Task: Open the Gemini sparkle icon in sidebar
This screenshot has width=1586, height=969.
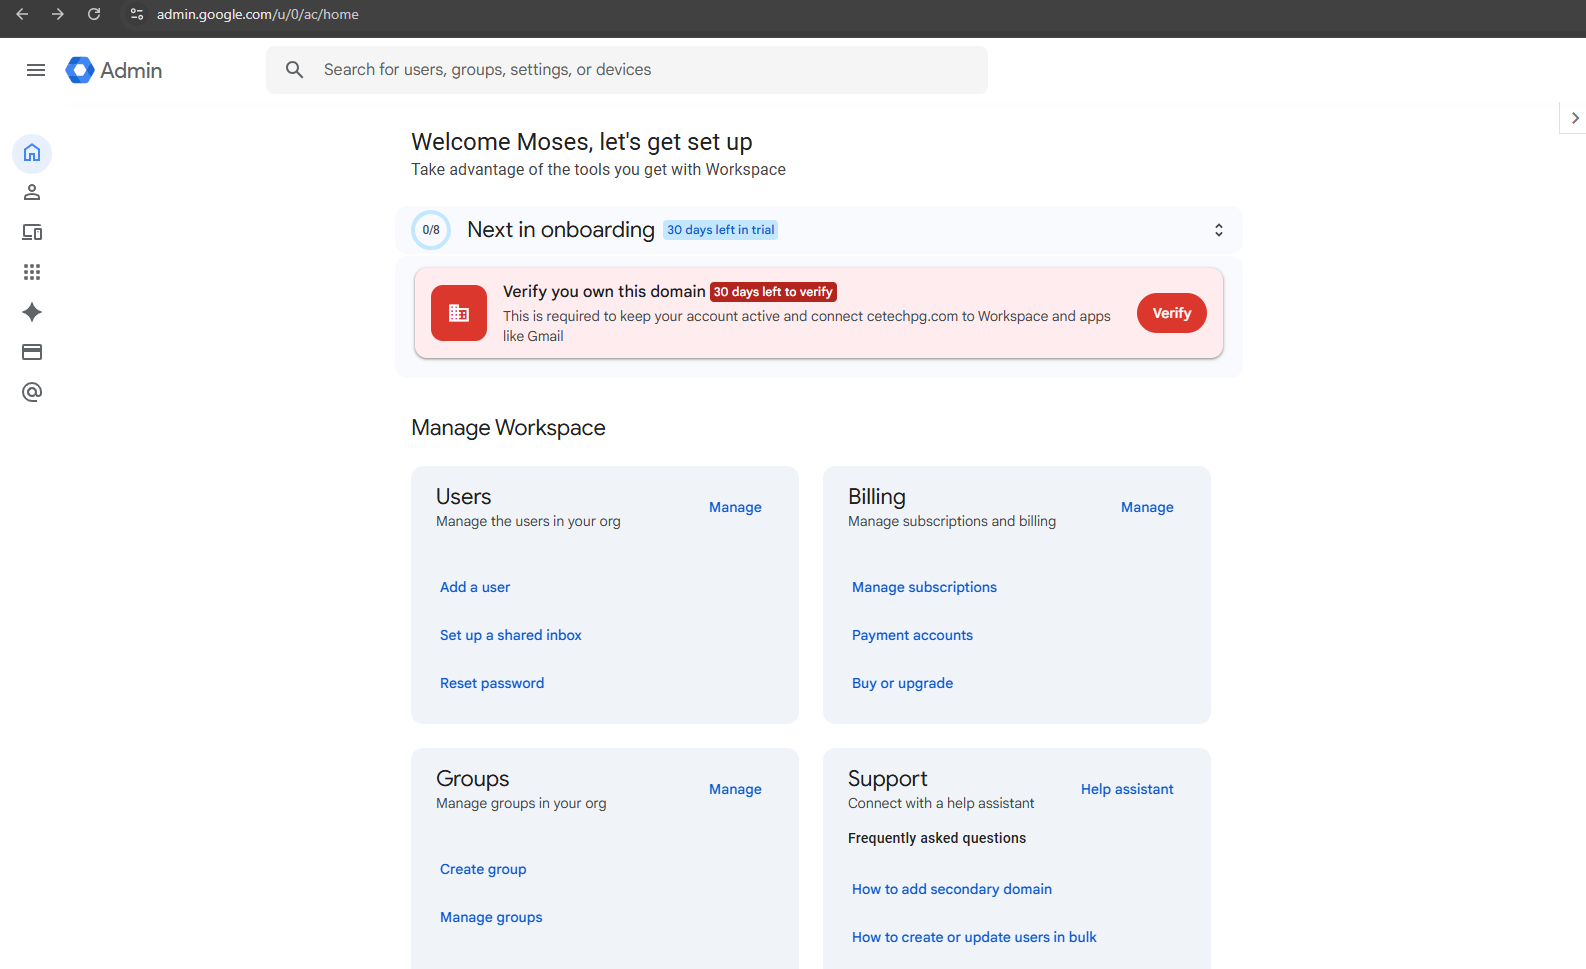Action: point(32,312)
